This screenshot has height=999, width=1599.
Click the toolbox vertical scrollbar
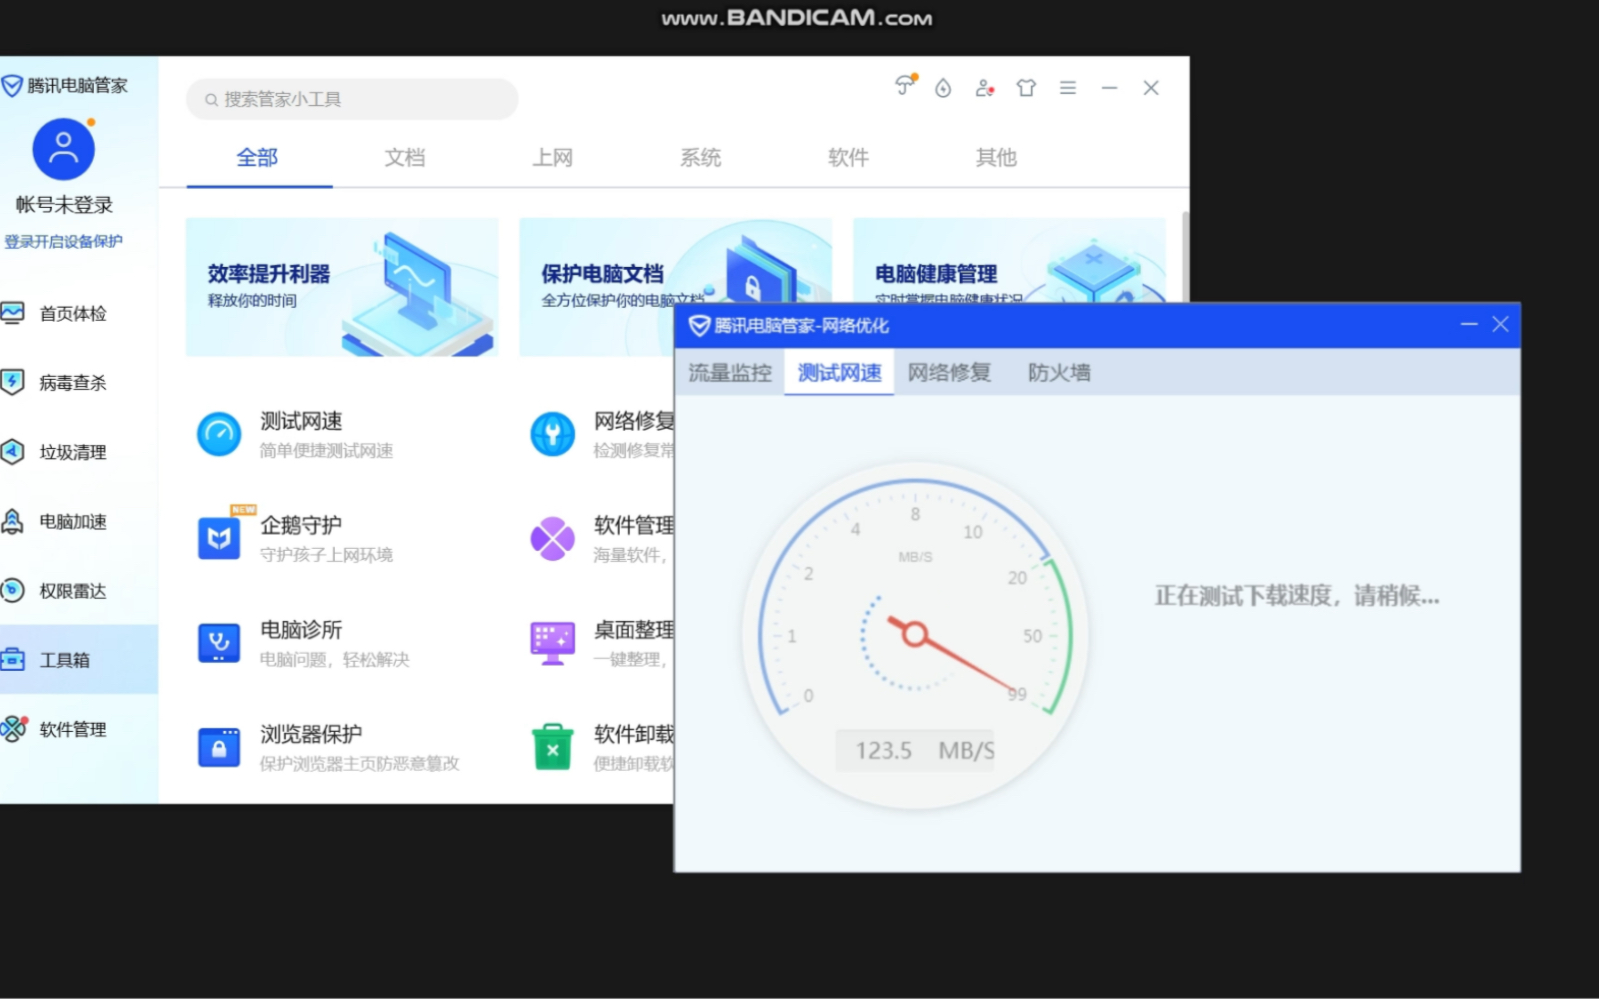(1186, 256)
